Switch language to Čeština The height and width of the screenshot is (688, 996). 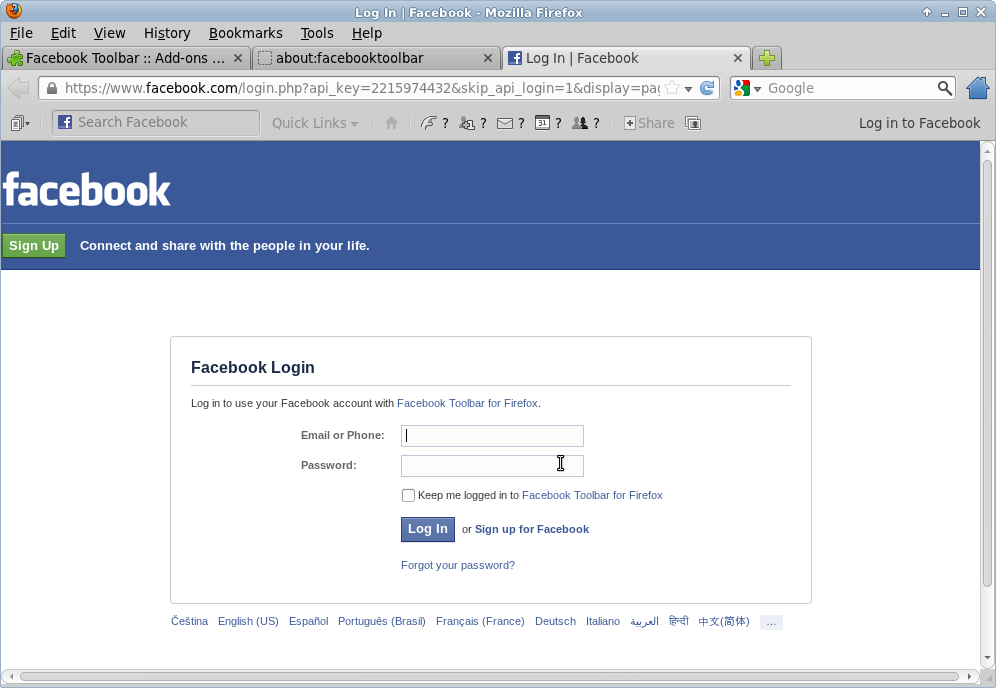point(189,621)
